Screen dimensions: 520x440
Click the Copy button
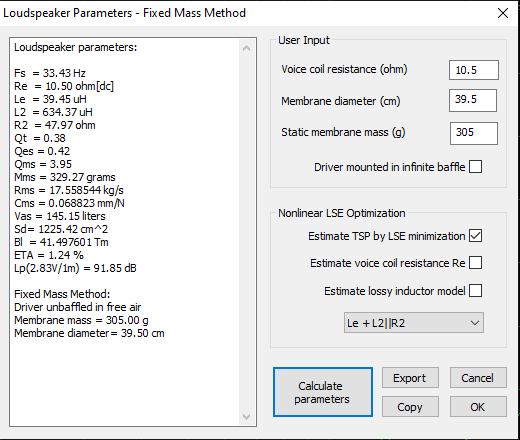pos(410,406)
